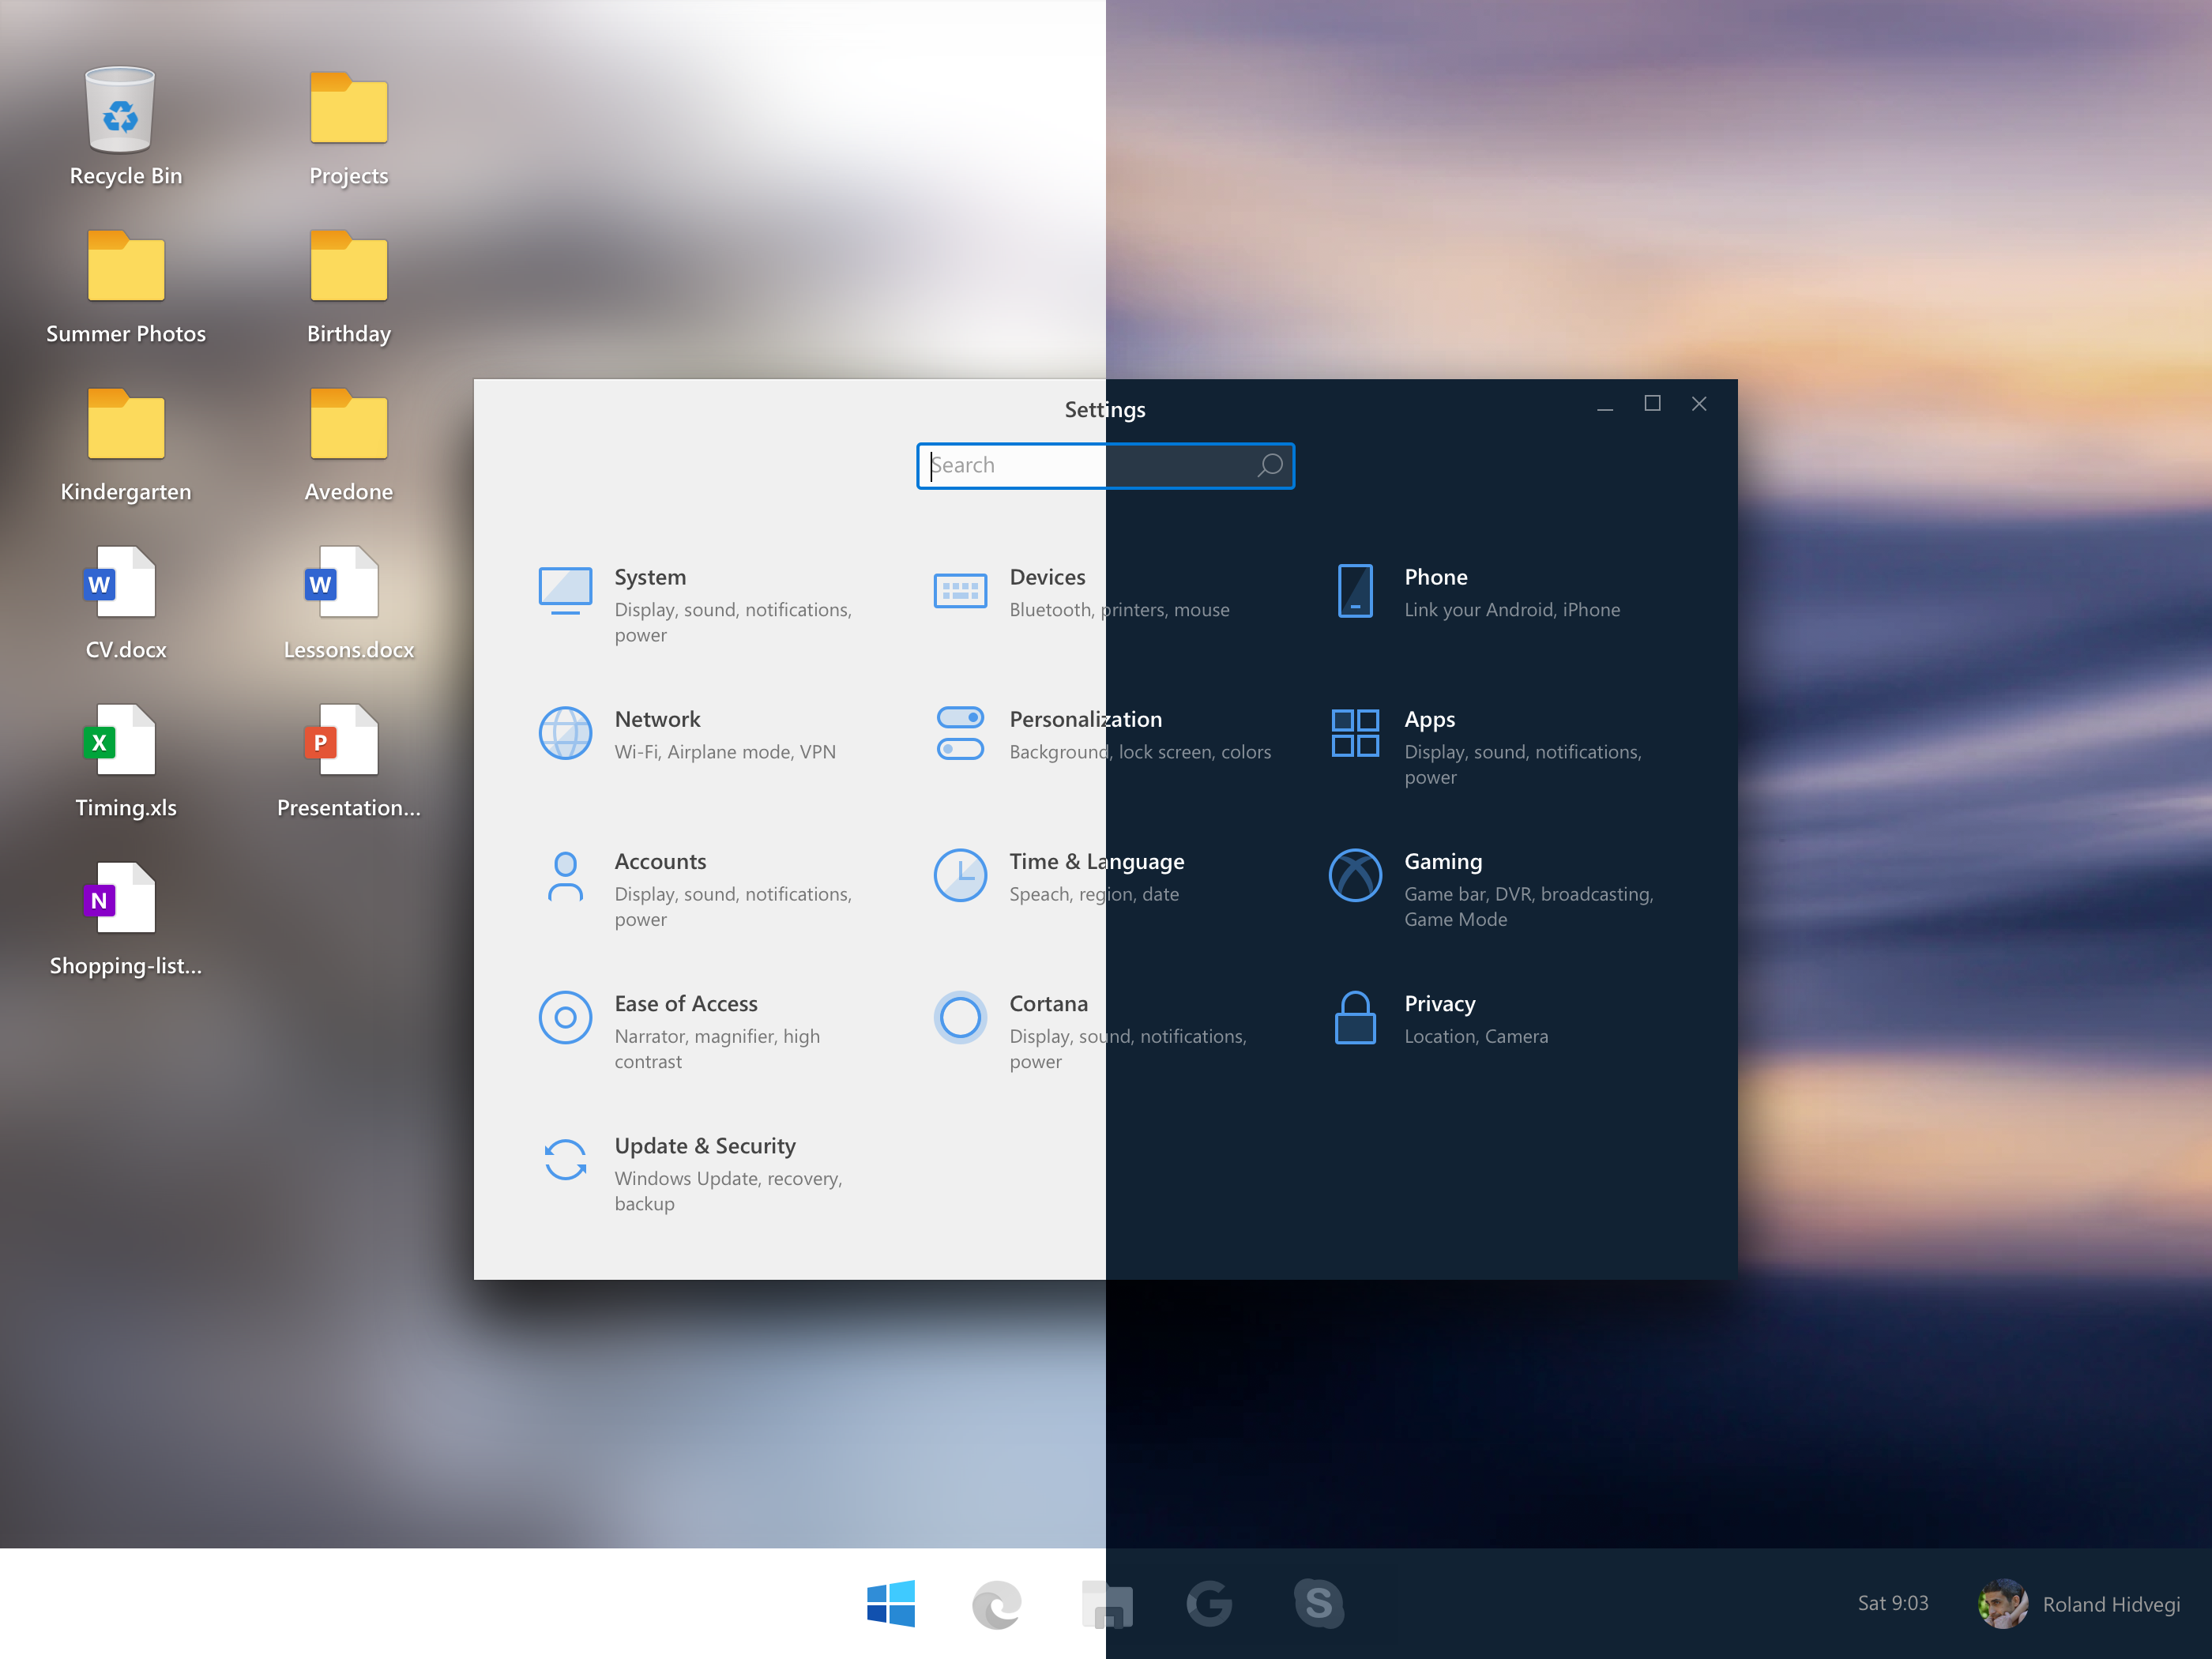The height and width of the screenshot is (1659, 2212).
Task: Open Time & Language settings
Action: point(1096,862)
